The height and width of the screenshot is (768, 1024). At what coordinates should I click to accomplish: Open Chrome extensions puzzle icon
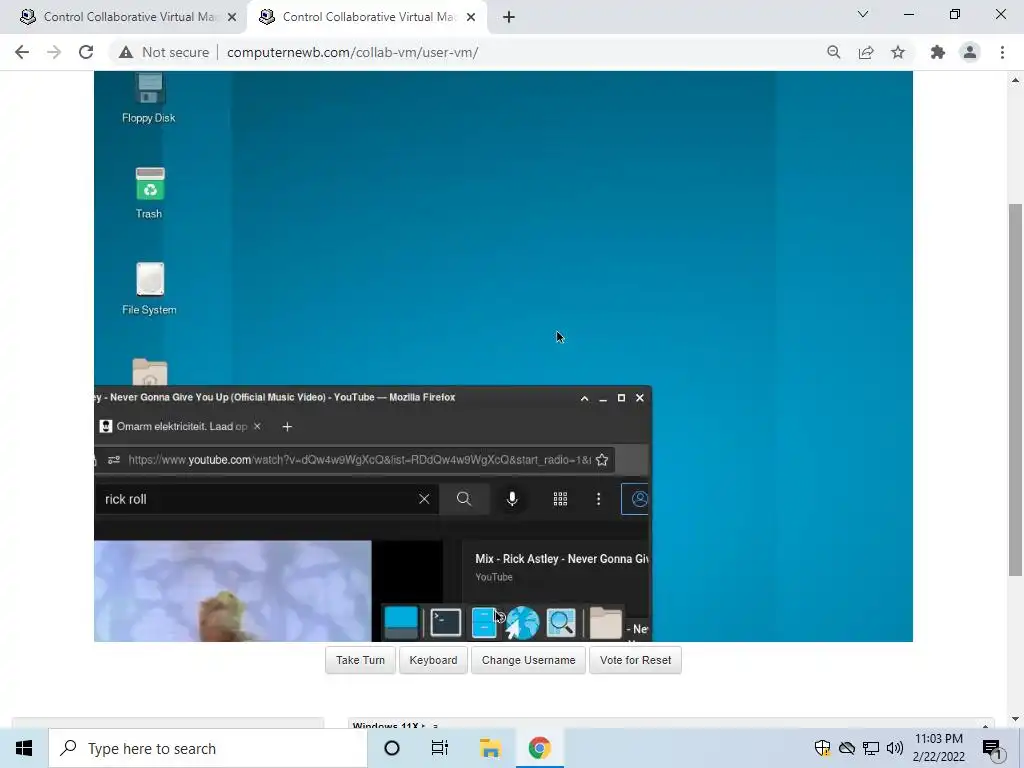tap(938, 52)
